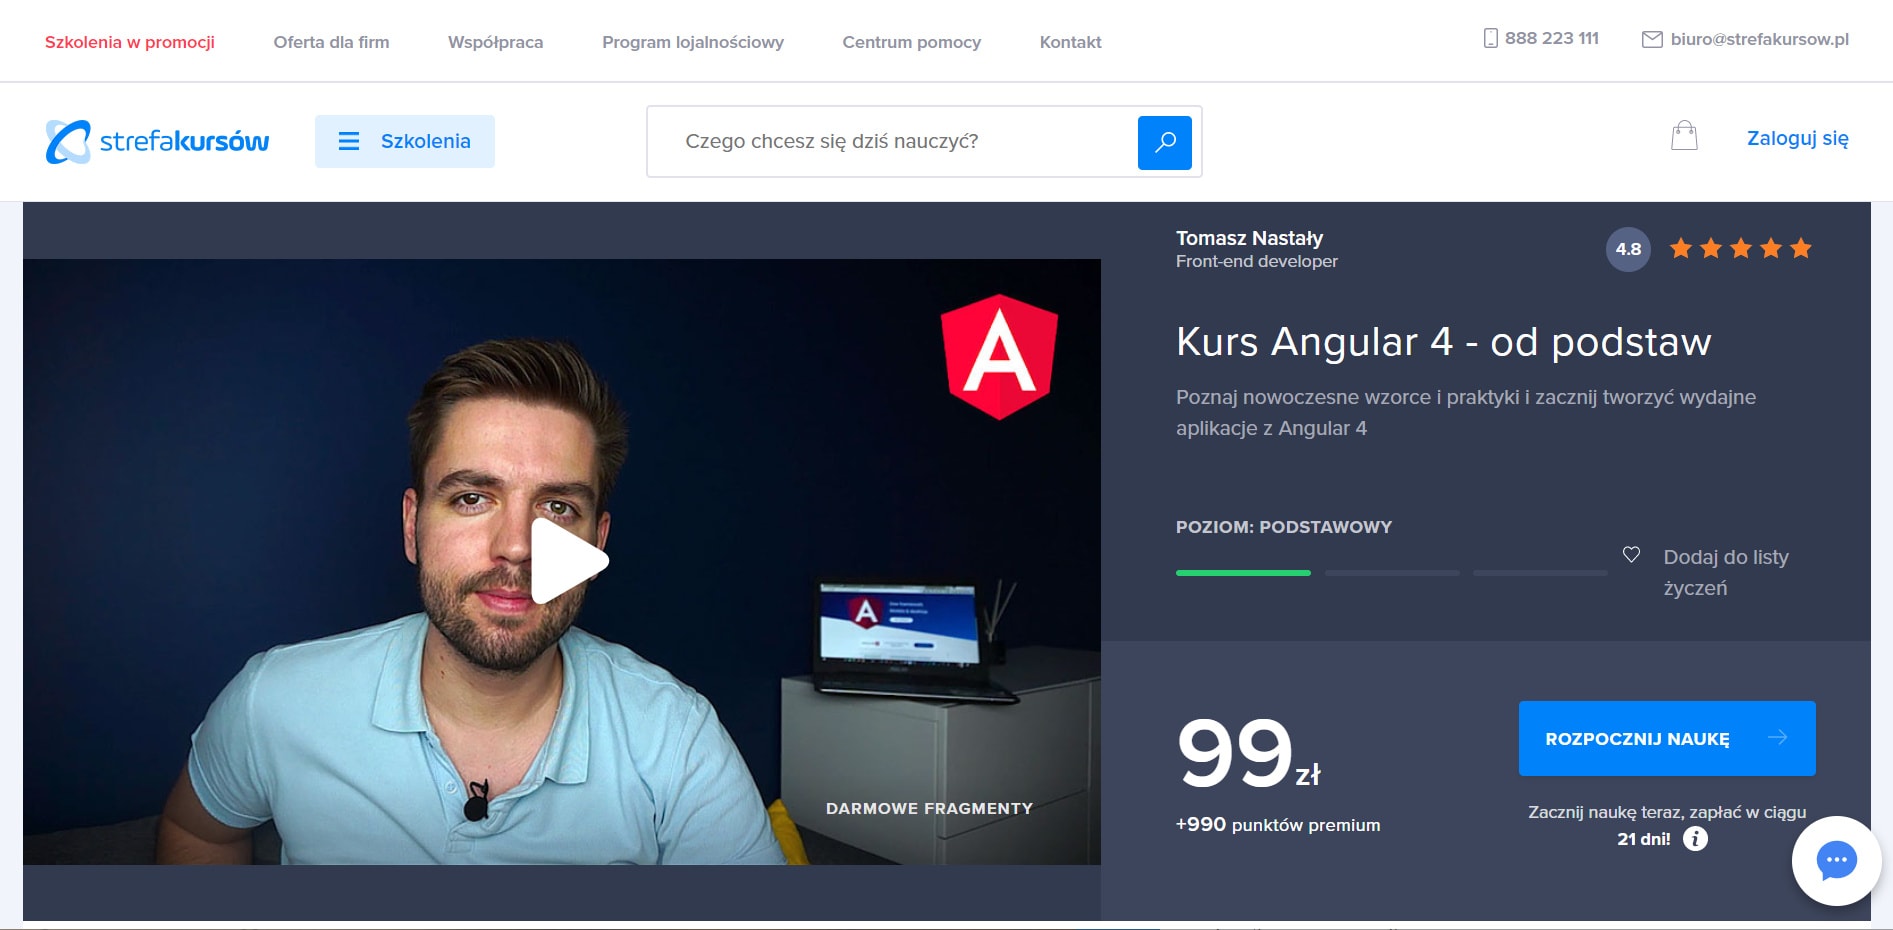Viewport: 1893px width, 930px height.
Task: Click the 4.8 rating badge
Action: (1628, 249)
